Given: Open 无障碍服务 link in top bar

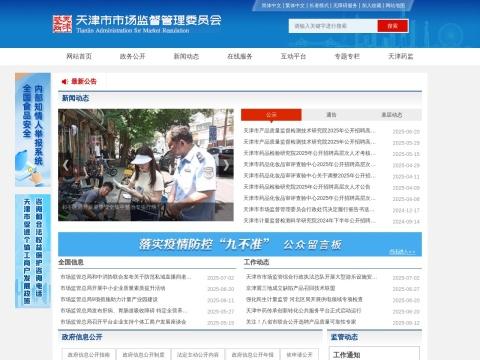Looking at the screenshot, I should tap(345, 5).
